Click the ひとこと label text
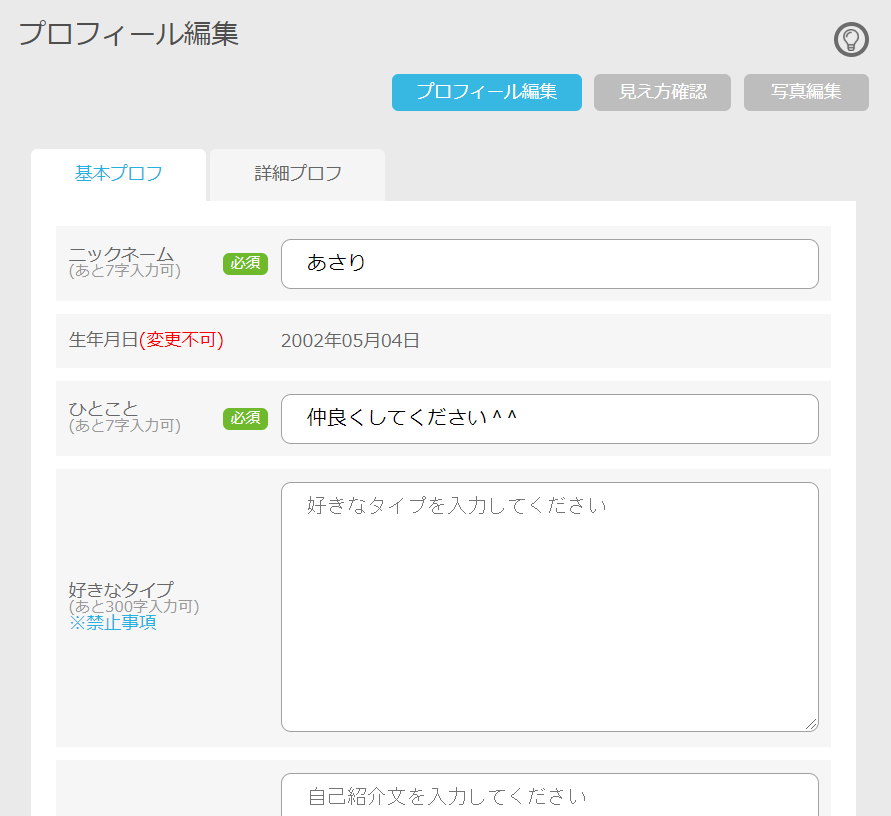 (x=103, y=409)
